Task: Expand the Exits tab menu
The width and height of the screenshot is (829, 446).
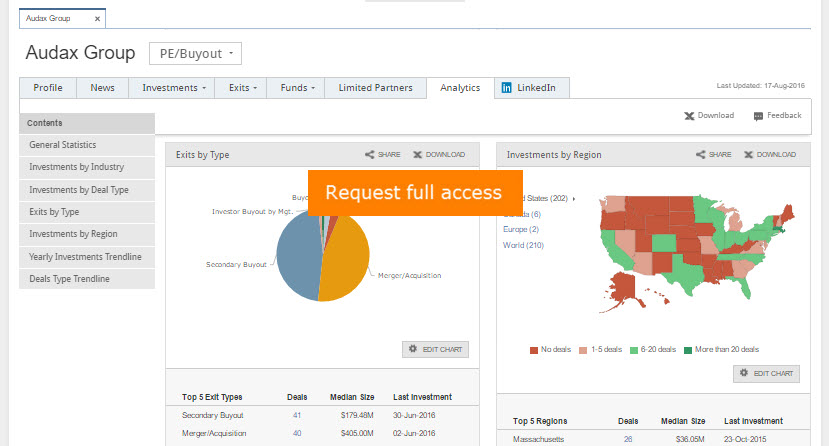Action: (x=241, y=88)
